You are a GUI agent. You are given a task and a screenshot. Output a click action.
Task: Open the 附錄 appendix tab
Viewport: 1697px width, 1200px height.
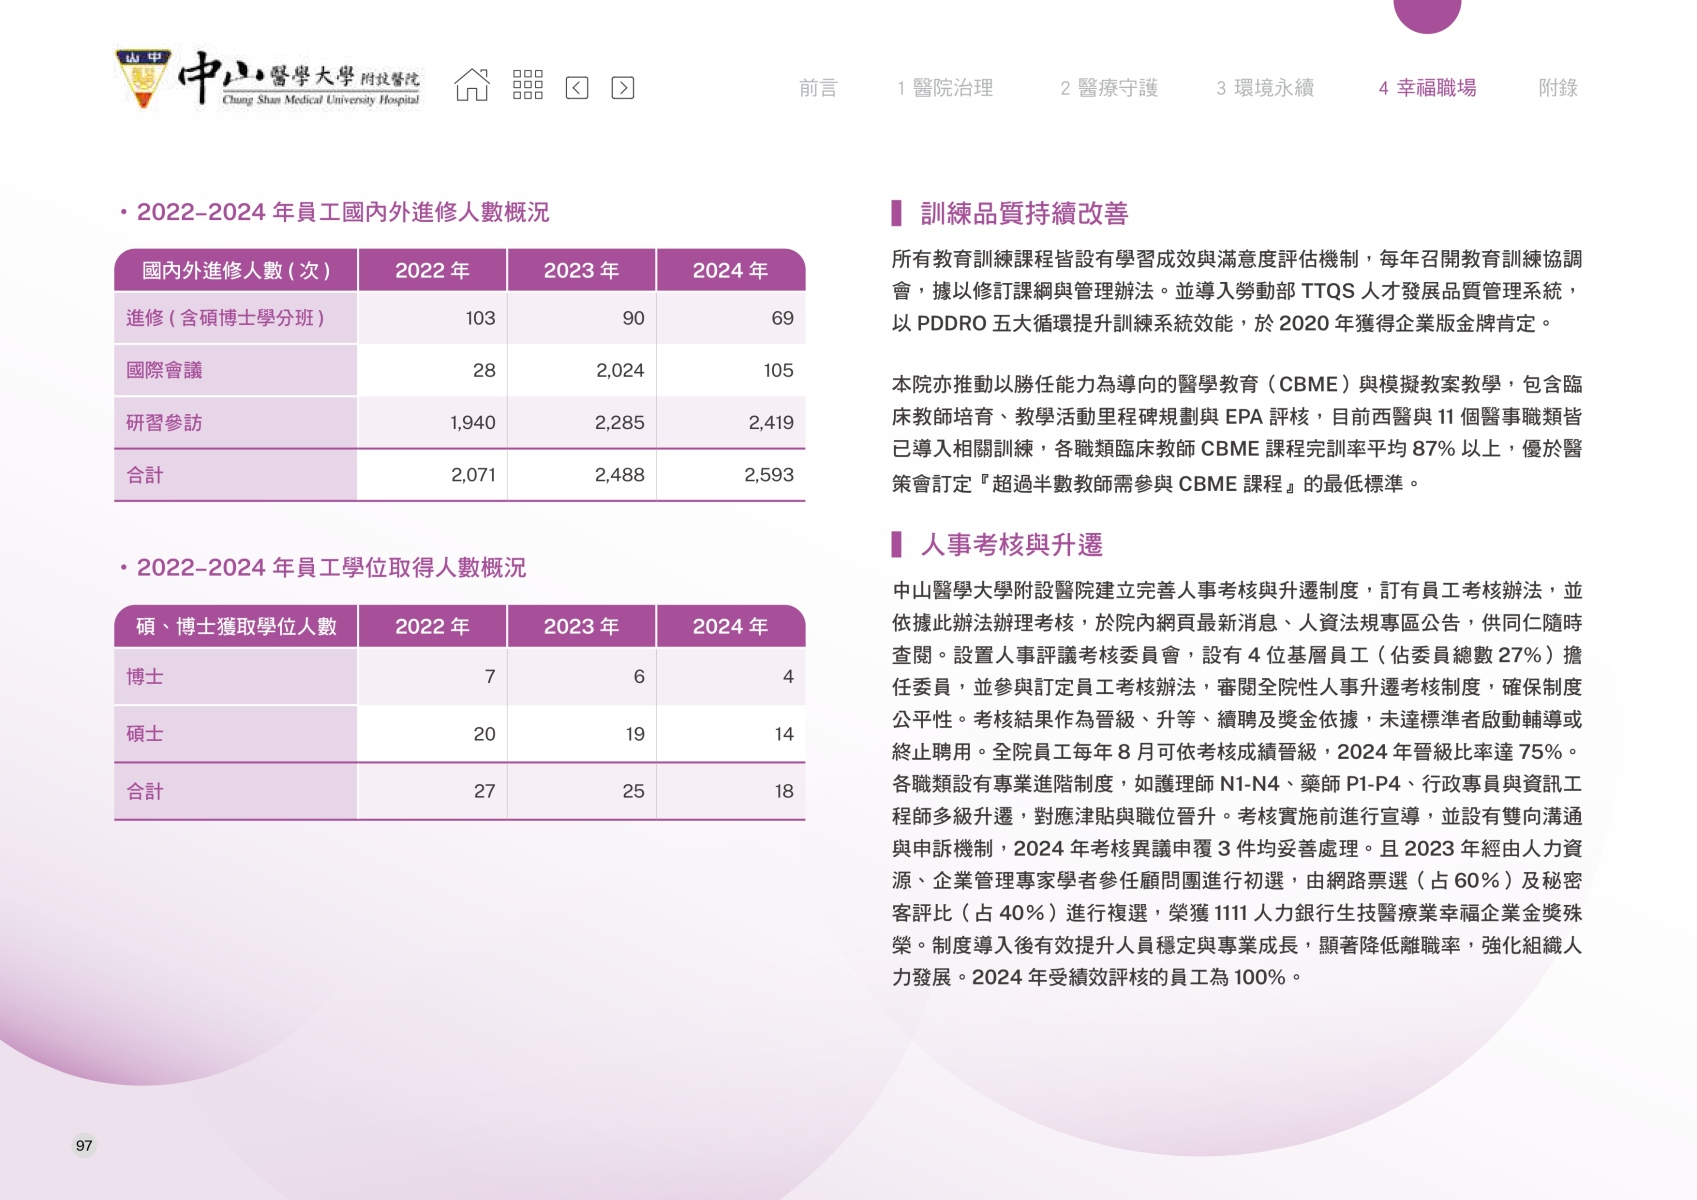point(1557,88)
